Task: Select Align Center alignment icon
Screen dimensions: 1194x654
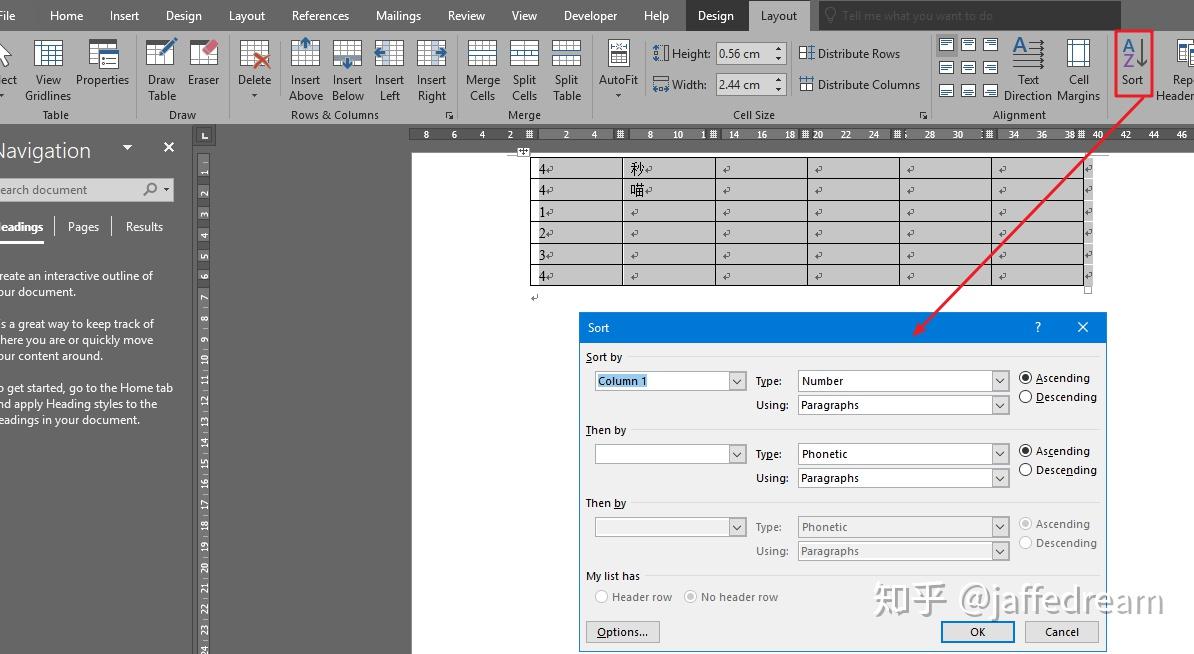Action: pyautogui.click(x=969, y=68)
